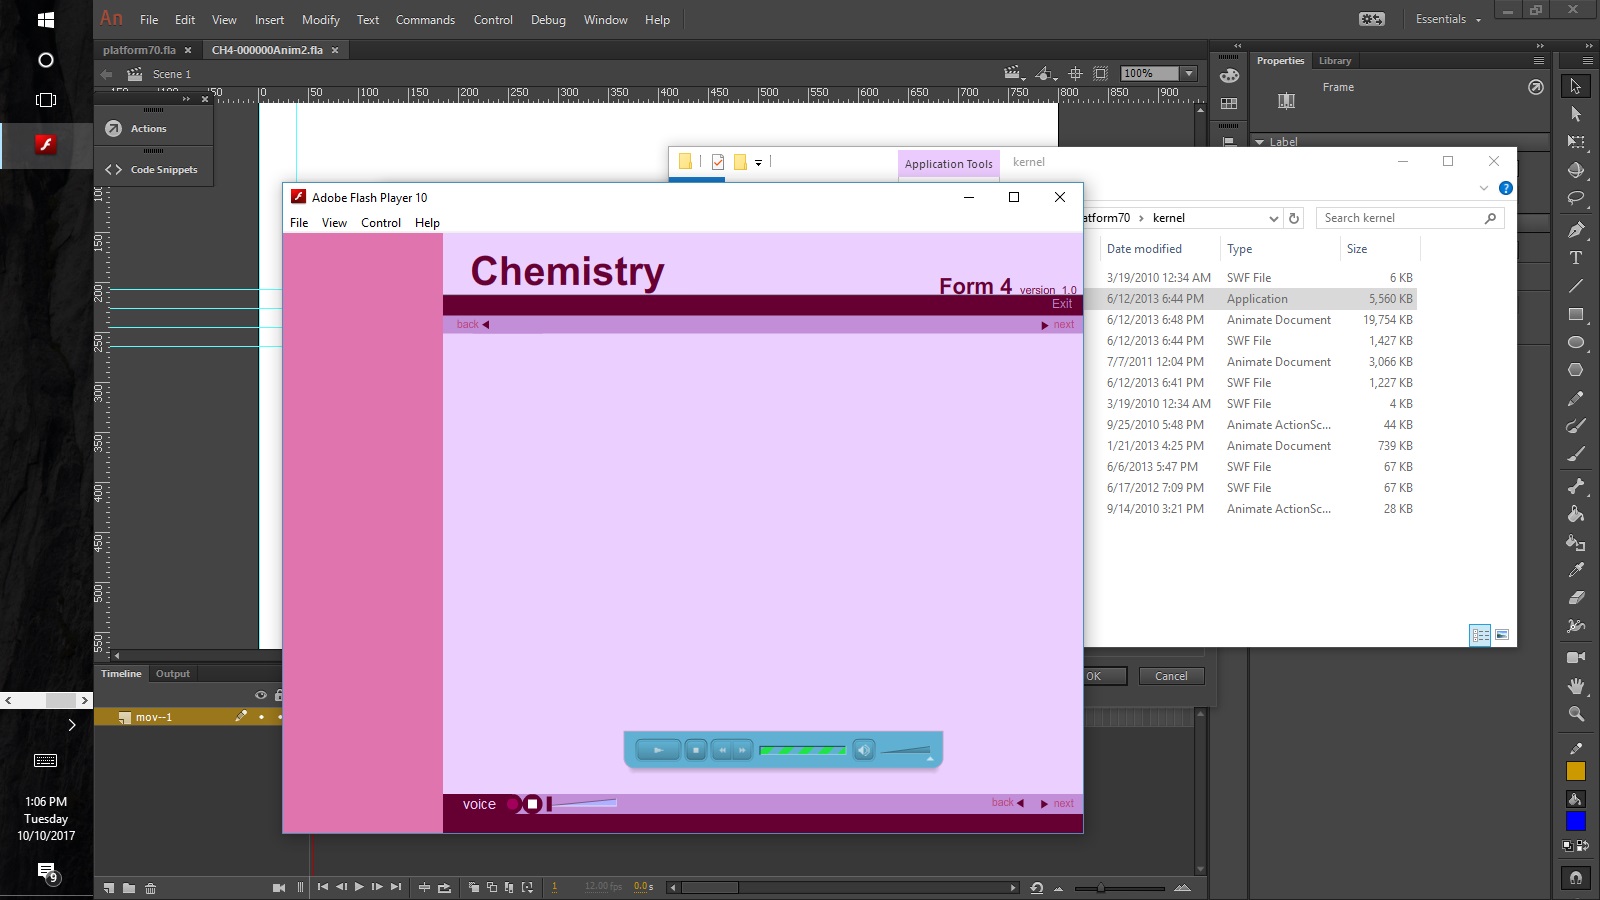The image size is (1600, 900).
Task: Choose the Selection tool in Animate
Action: click(1576, 86)
